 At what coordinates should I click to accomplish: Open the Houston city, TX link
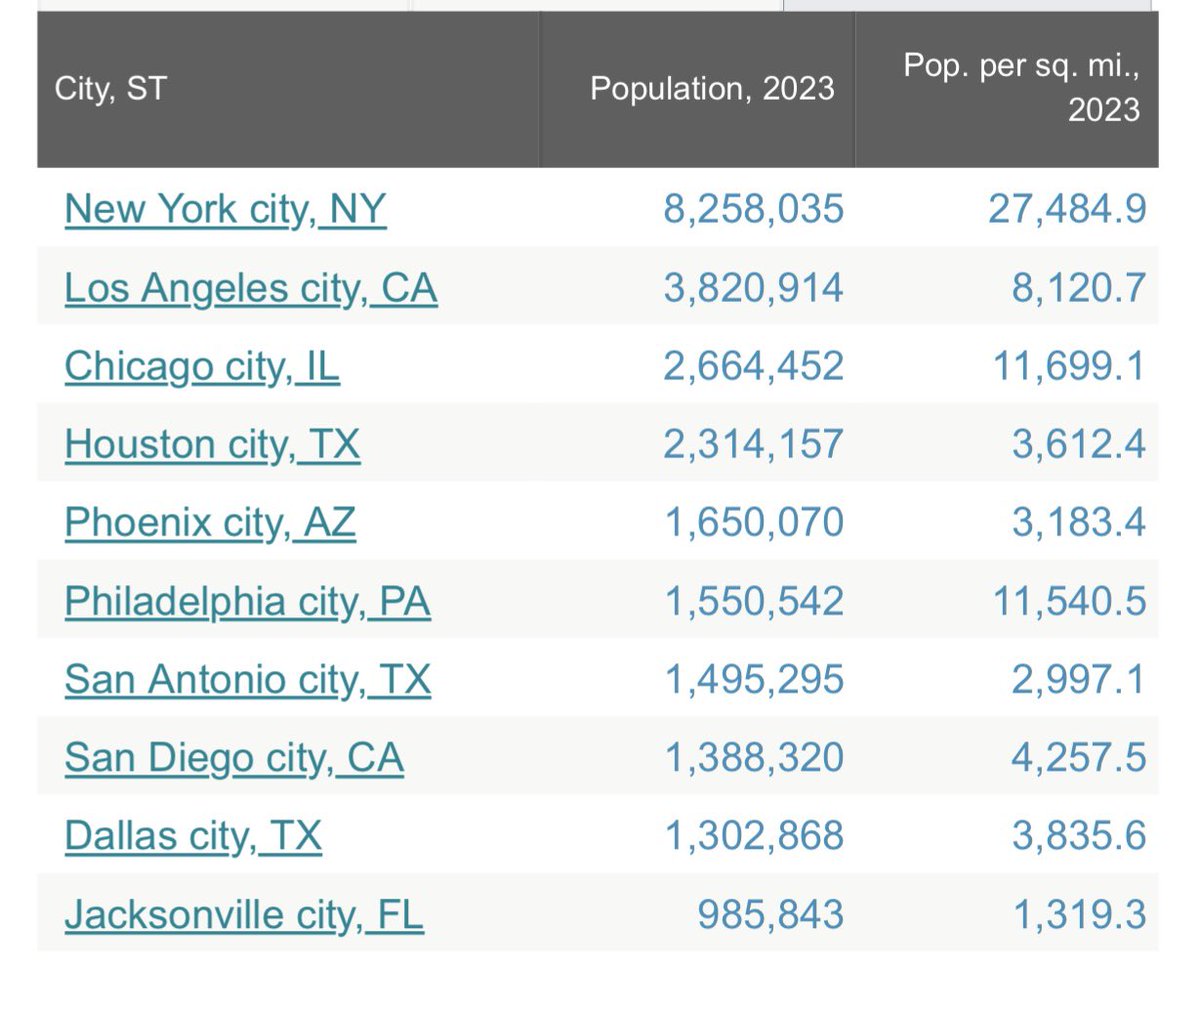tap(212, 444)
